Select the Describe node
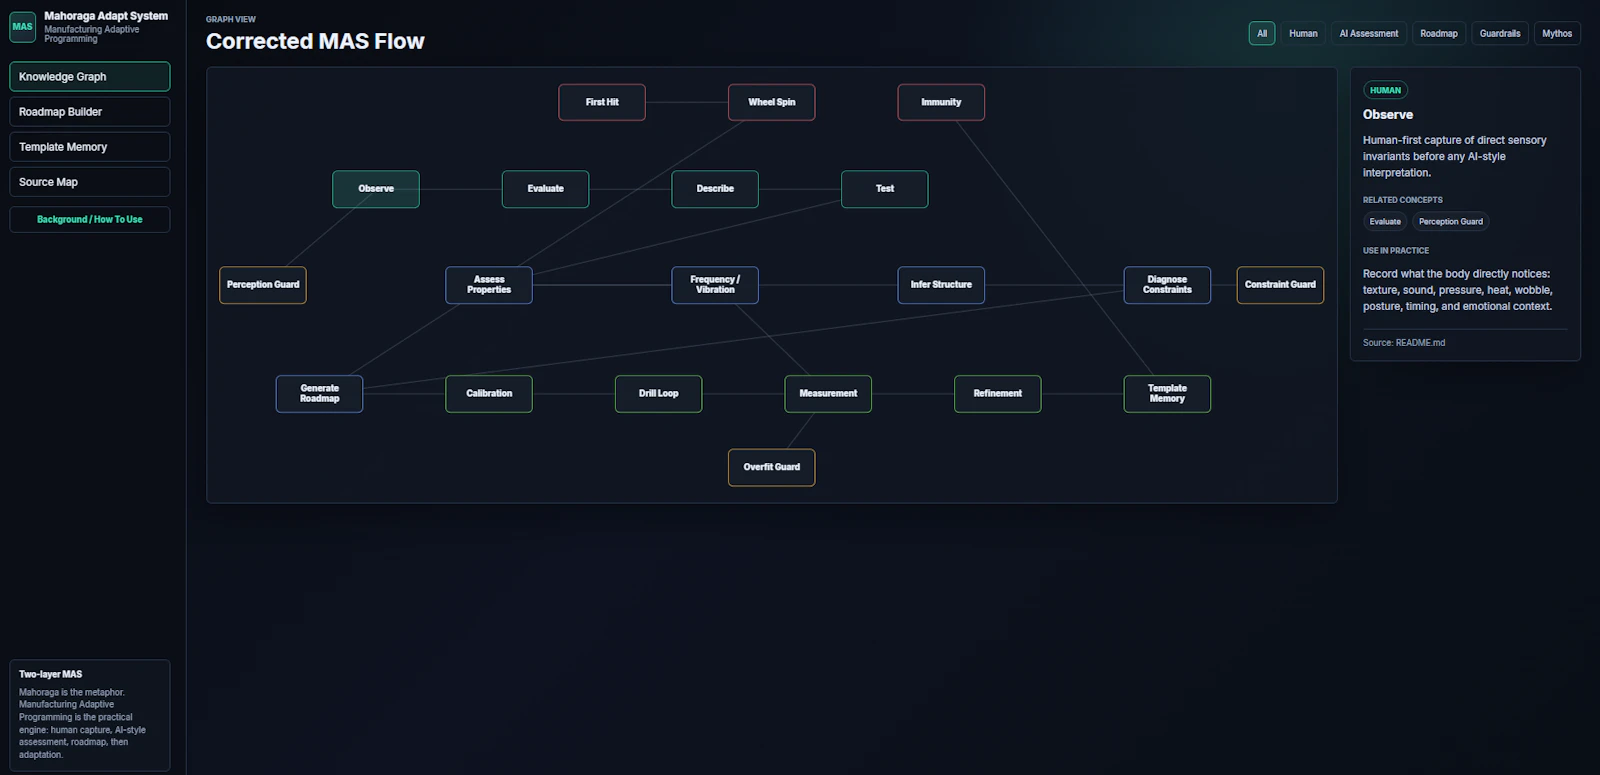 pyautogui.click(x=715, y=189)
